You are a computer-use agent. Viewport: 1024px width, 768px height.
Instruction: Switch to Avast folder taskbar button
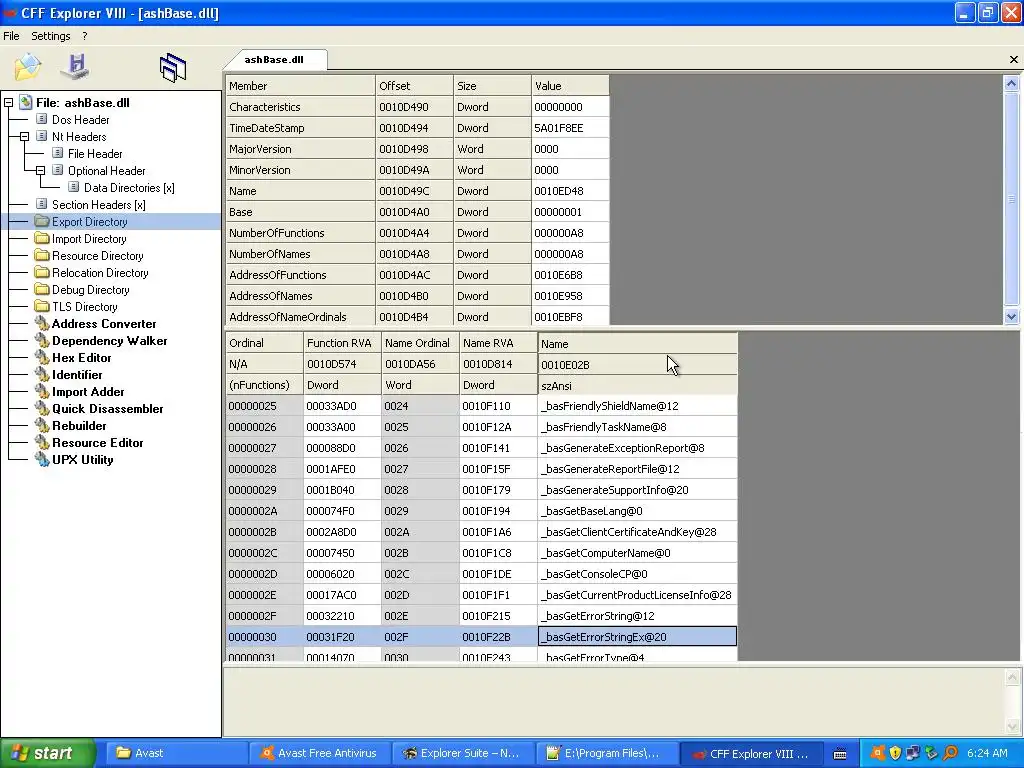point(175,753)
